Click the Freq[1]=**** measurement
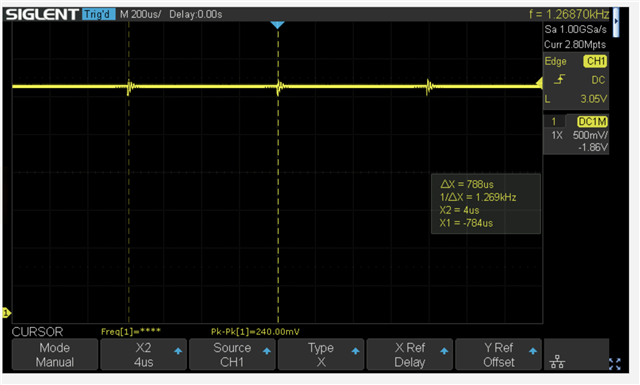The image size is (640, 385). (x=131, y=331)
